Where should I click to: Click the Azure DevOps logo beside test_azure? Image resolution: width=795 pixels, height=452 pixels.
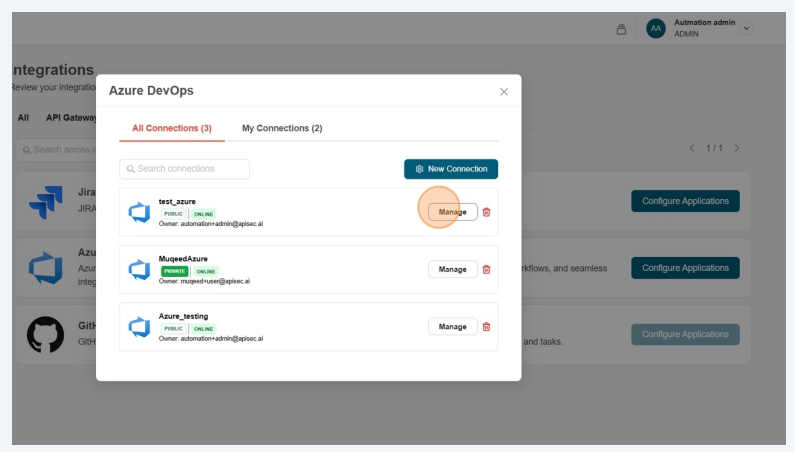[139, 212]
